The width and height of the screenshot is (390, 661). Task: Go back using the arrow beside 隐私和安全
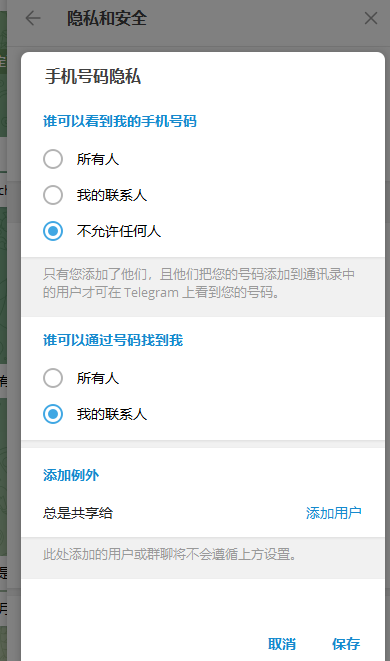click(x=33, y=18)
